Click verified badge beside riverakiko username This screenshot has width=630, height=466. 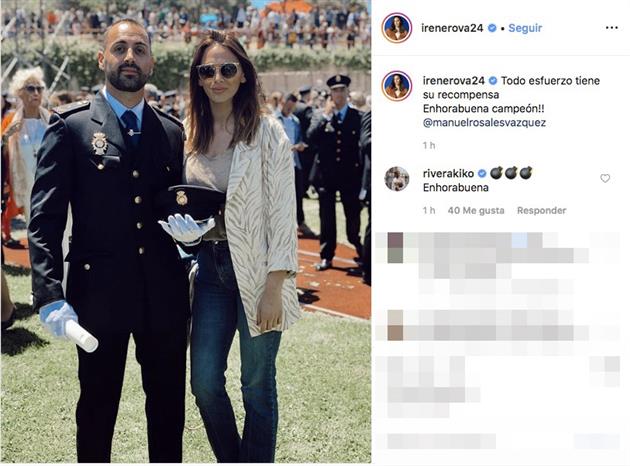(482, 174)
